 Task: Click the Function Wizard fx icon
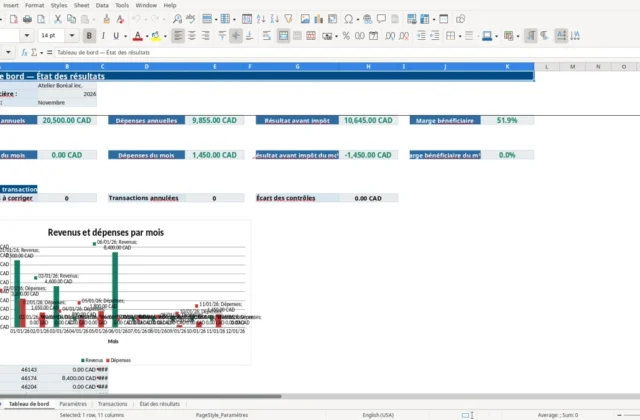pos(24,52)
